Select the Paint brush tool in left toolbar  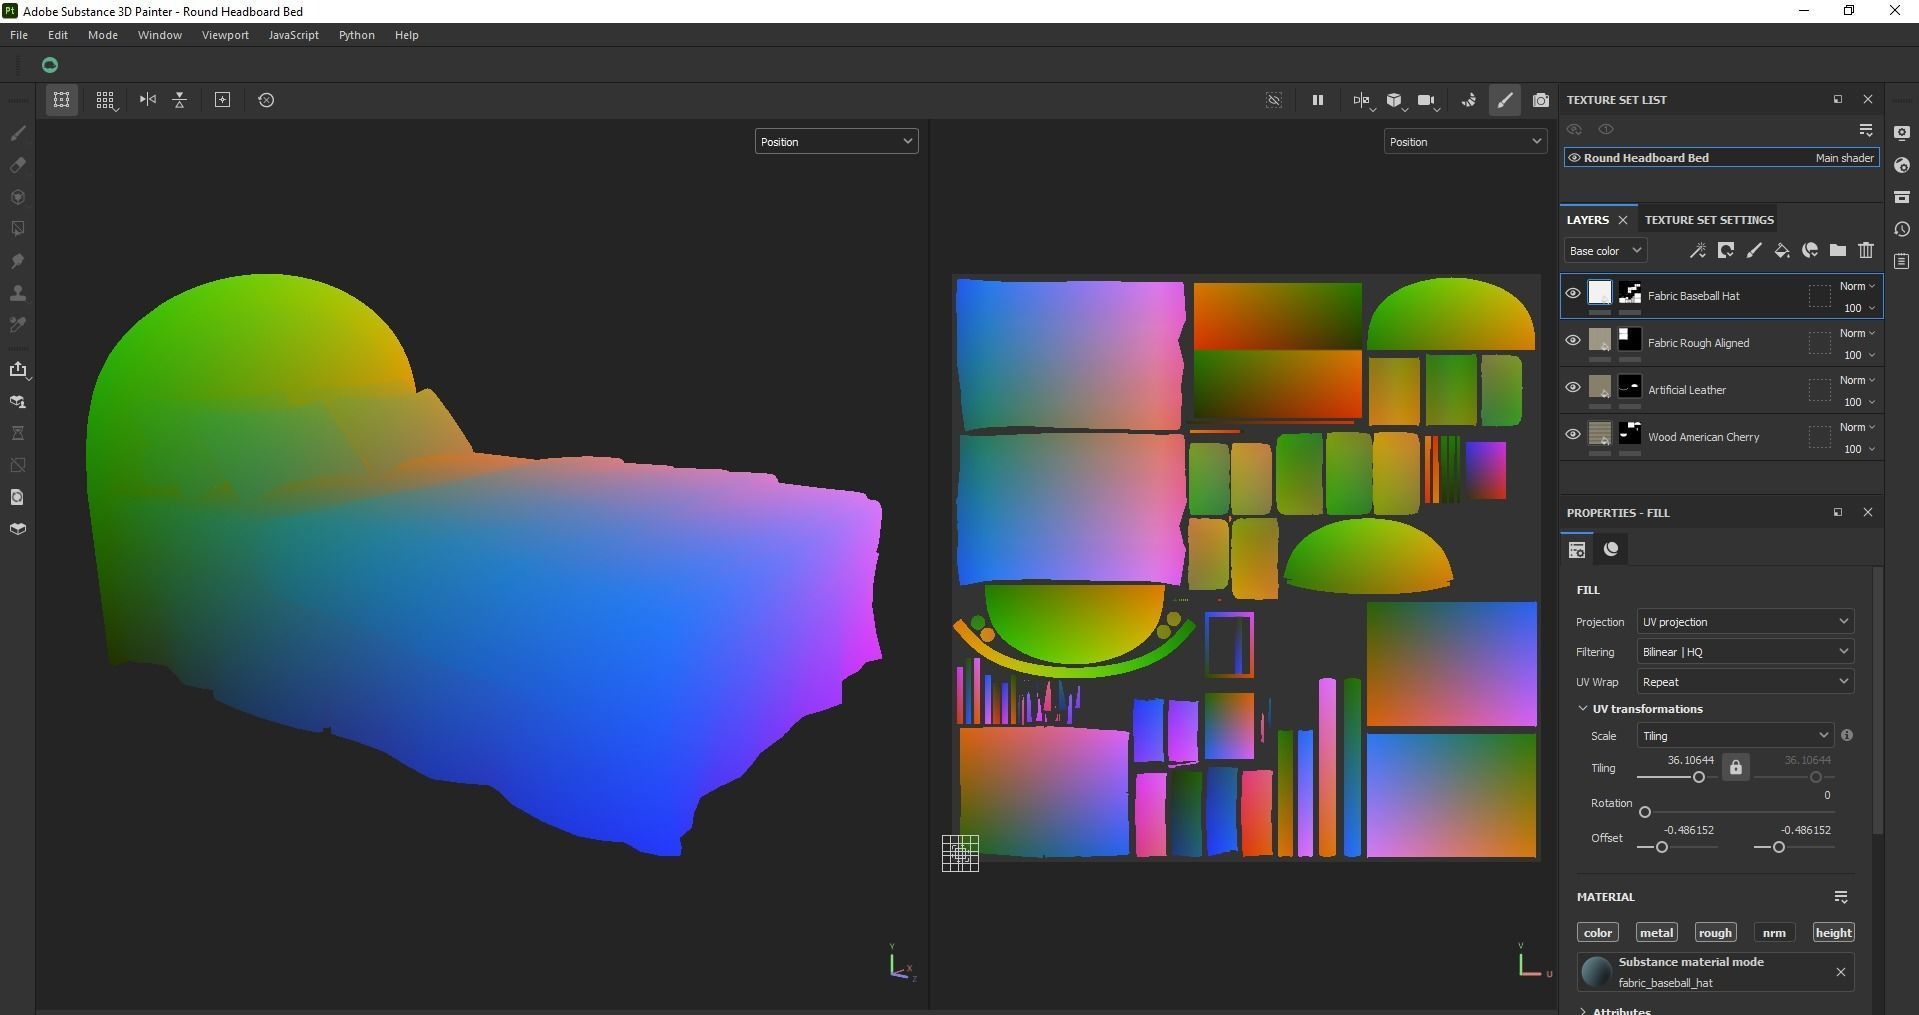tap(18, 133)
